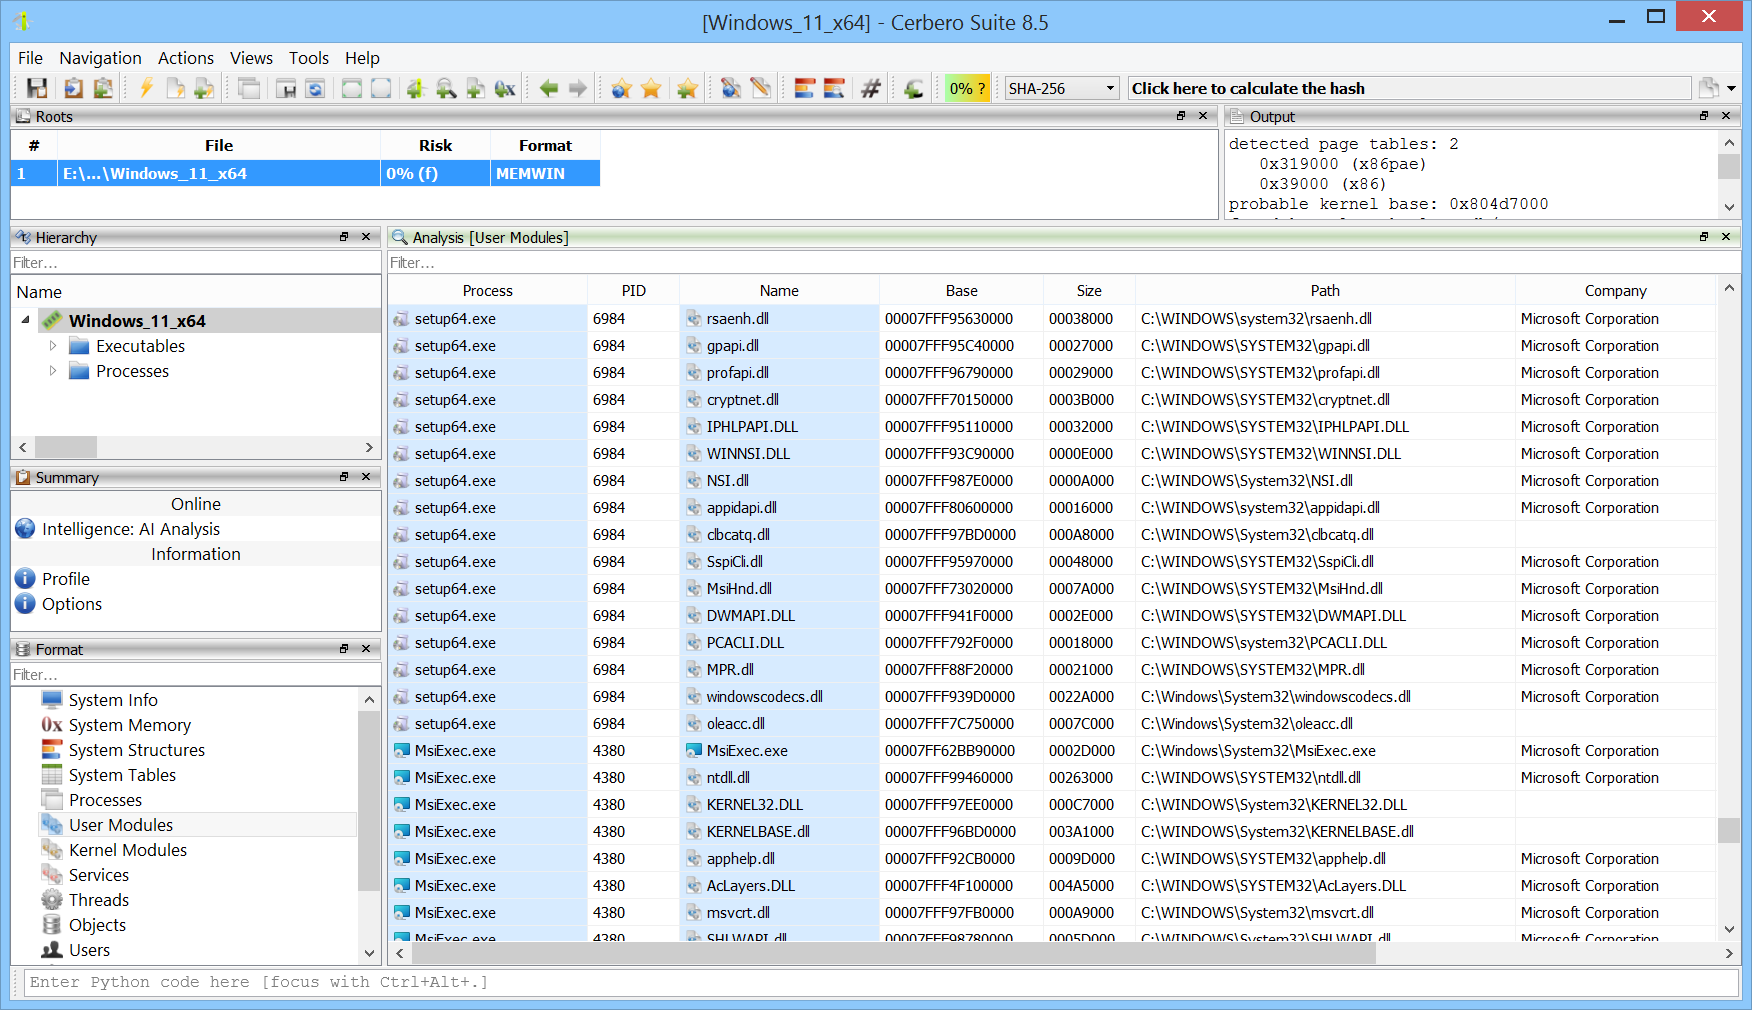Expand the Executables folder in Hierarchy
This screenshot has width=1752, height=1010.
(x=53, y=346)
